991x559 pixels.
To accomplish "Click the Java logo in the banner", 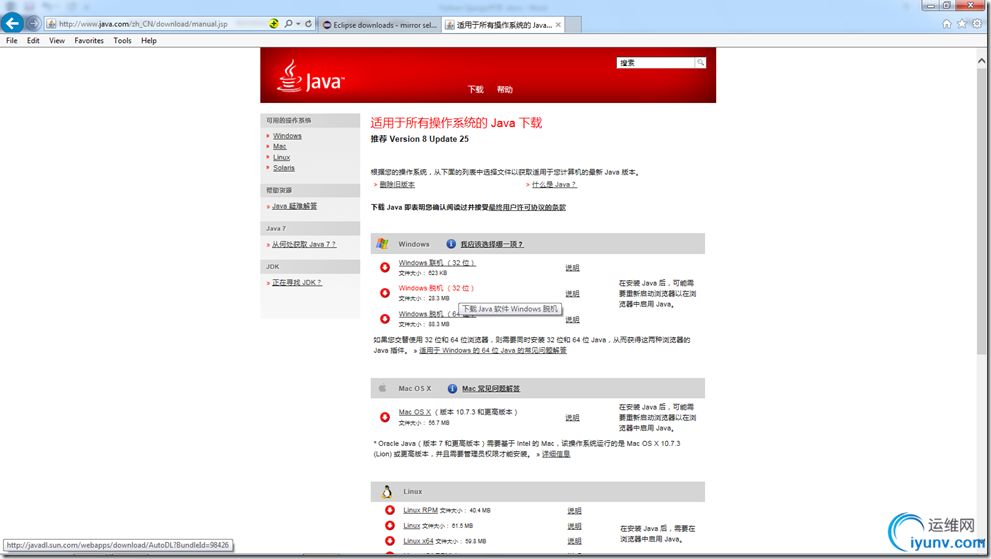I will pyautogui.click(x=310, y=76).
